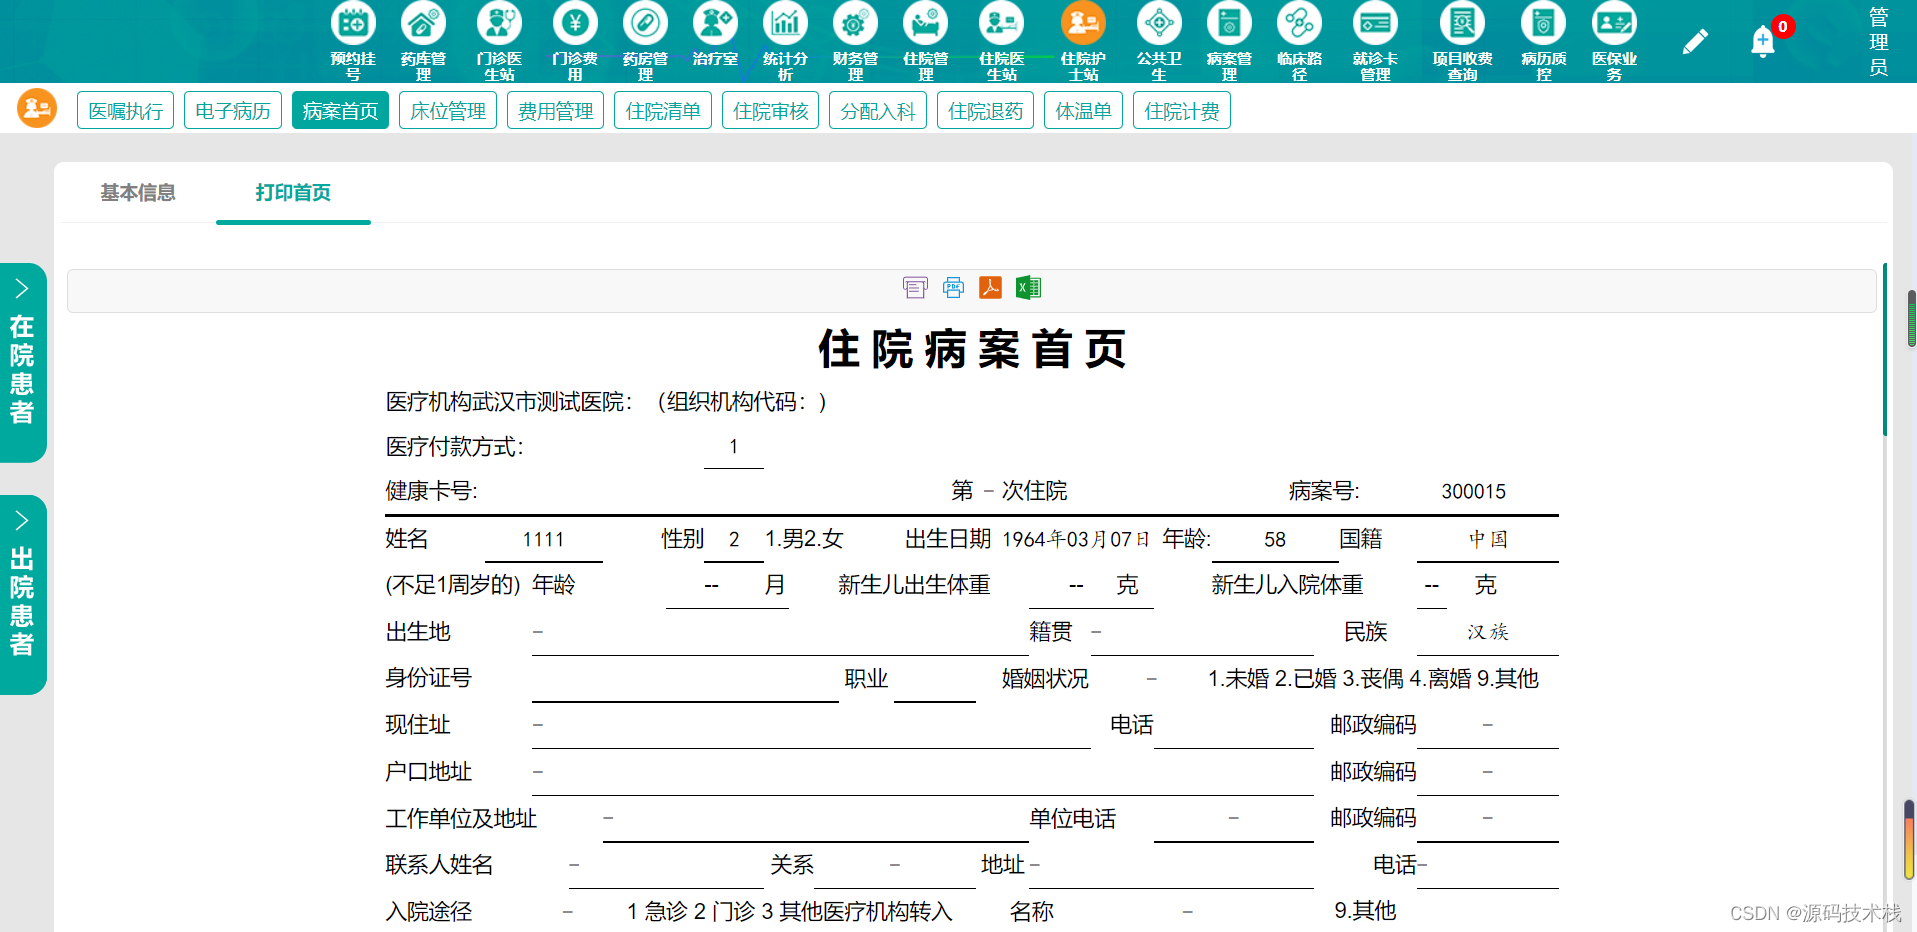This screenshot has width=1917, height=932.
Task: Select the 打印首页 tab
Action: [x=293, y=192]
